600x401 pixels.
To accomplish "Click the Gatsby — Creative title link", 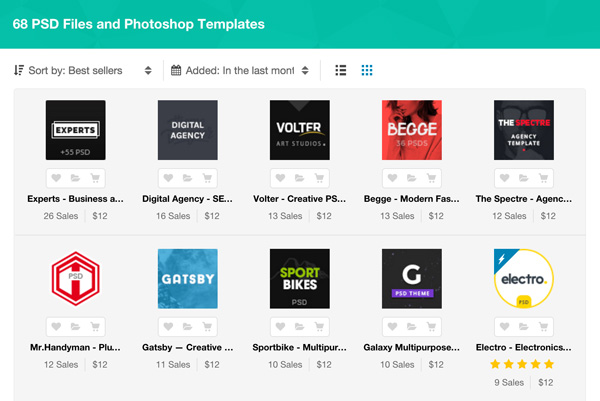I will pyautogui.click(x=188, y=347).
